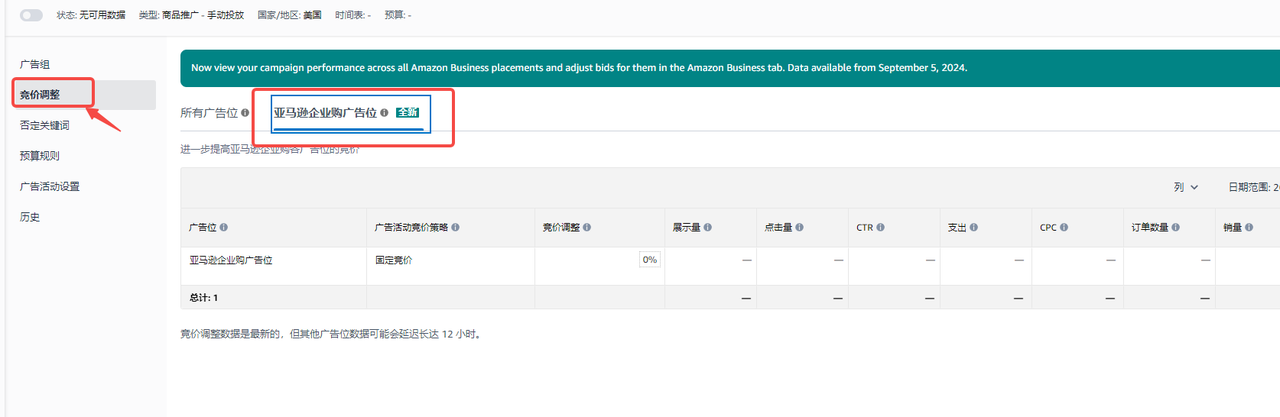Image resolution: width=1280 pixels, height=417 pixels.
Task: Click the 0% bid adjustment input field
Action: coord(649,259)
